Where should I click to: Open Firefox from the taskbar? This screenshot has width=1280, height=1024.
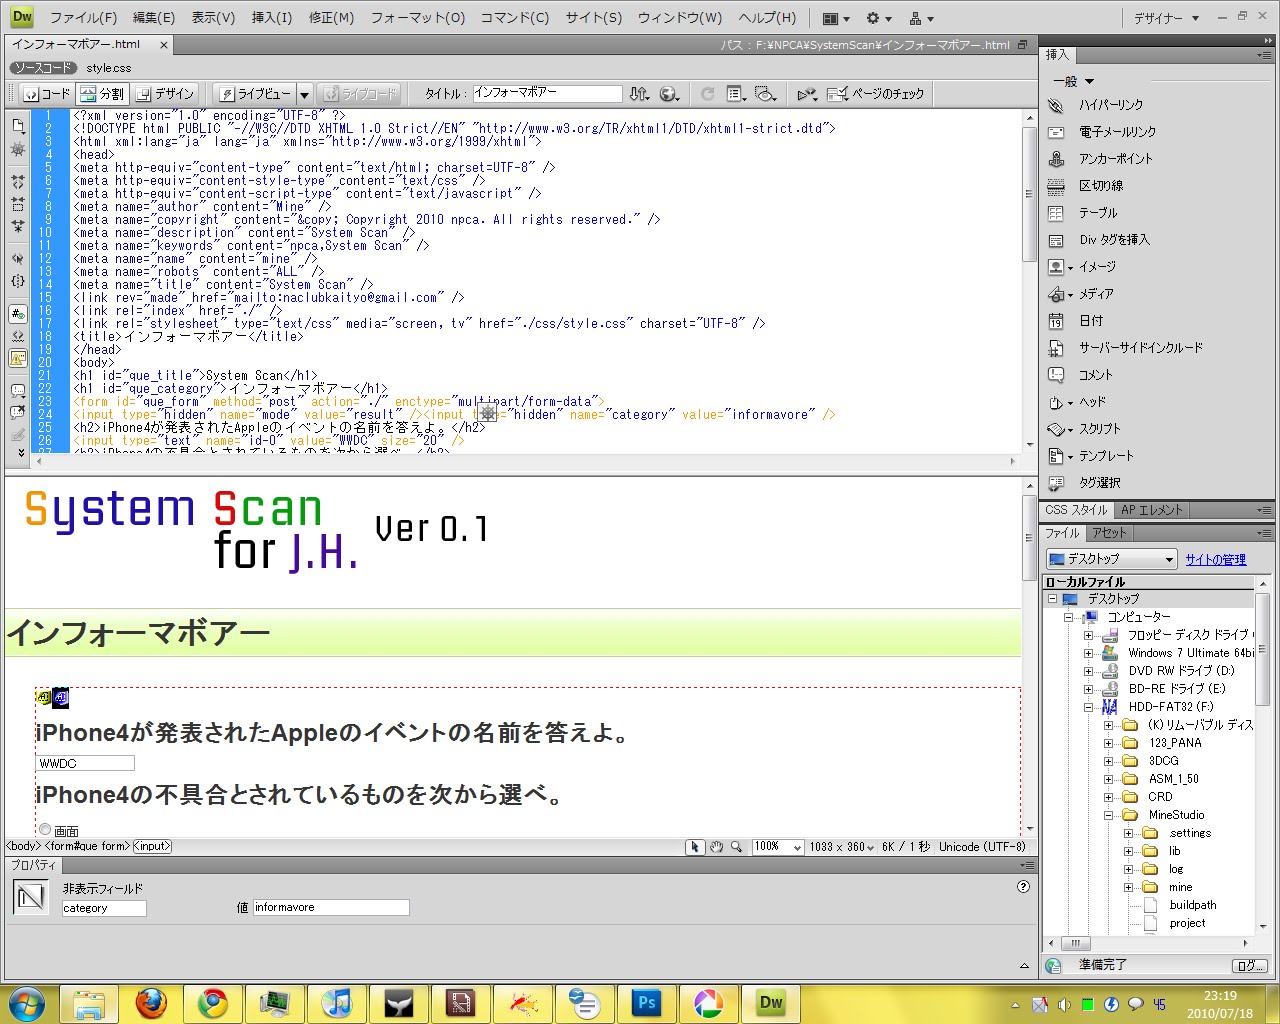(151, 1003)
